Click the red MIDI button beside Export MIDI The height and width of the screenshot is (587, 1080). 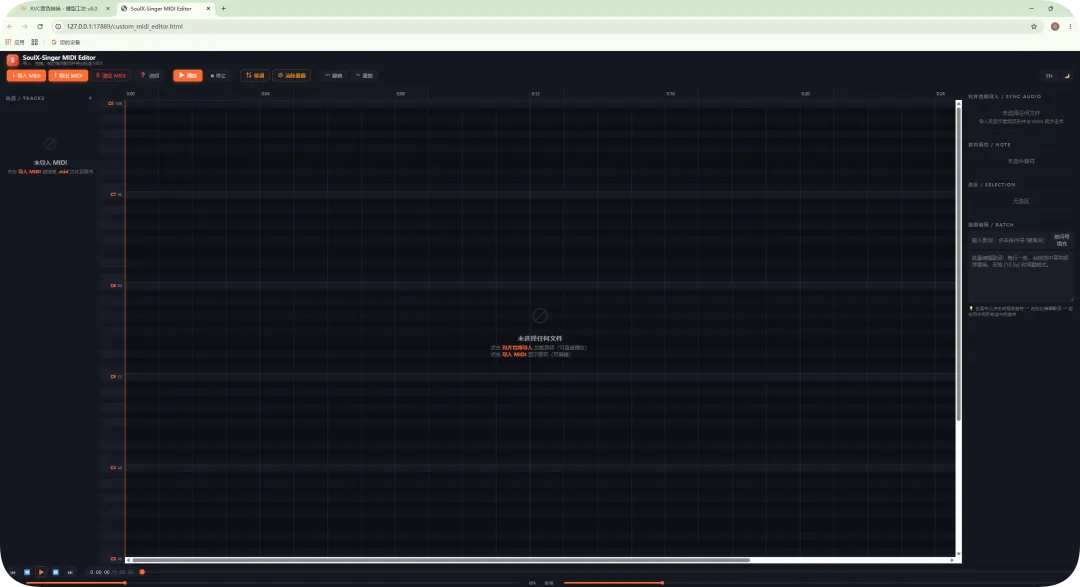pyautogui.click(x=111, y=76)
